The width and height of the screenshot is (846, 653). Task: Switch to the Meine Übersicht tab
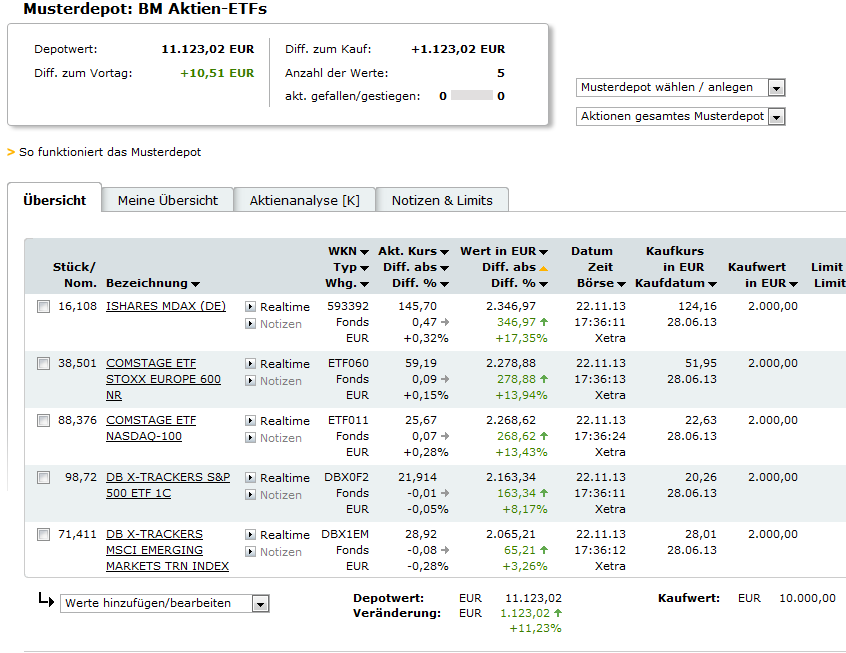167,200
